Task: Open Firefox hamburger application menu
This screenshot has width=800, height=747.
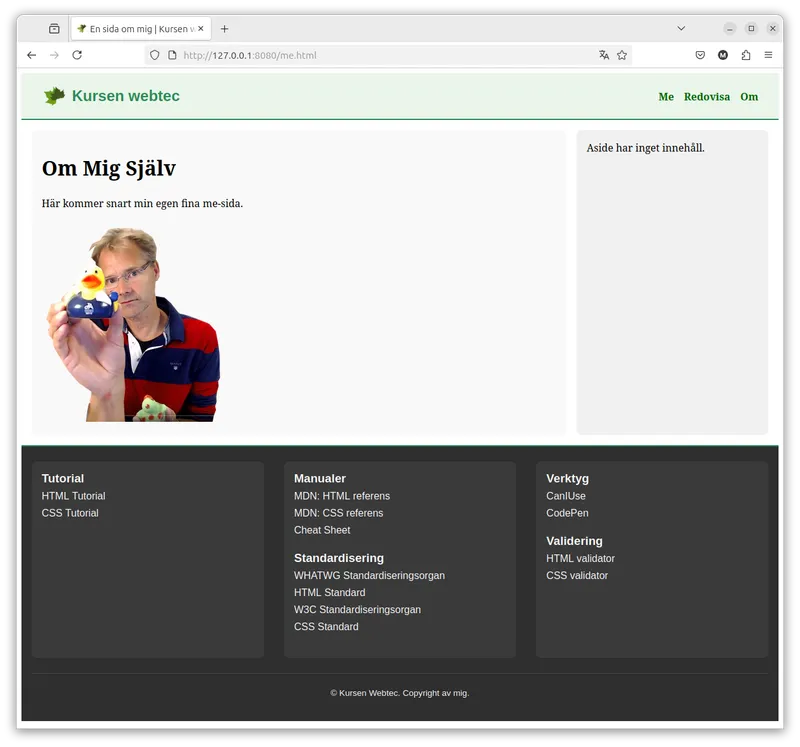Action: pyautogui.click(x=768, y=55)
